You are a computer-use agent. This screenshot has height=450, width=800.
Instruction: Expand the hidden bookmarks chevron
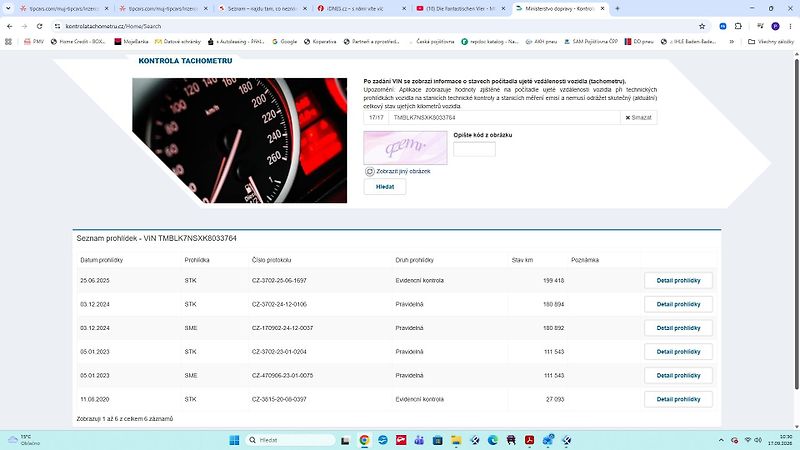pyautogui.click(x=732, y=41)
